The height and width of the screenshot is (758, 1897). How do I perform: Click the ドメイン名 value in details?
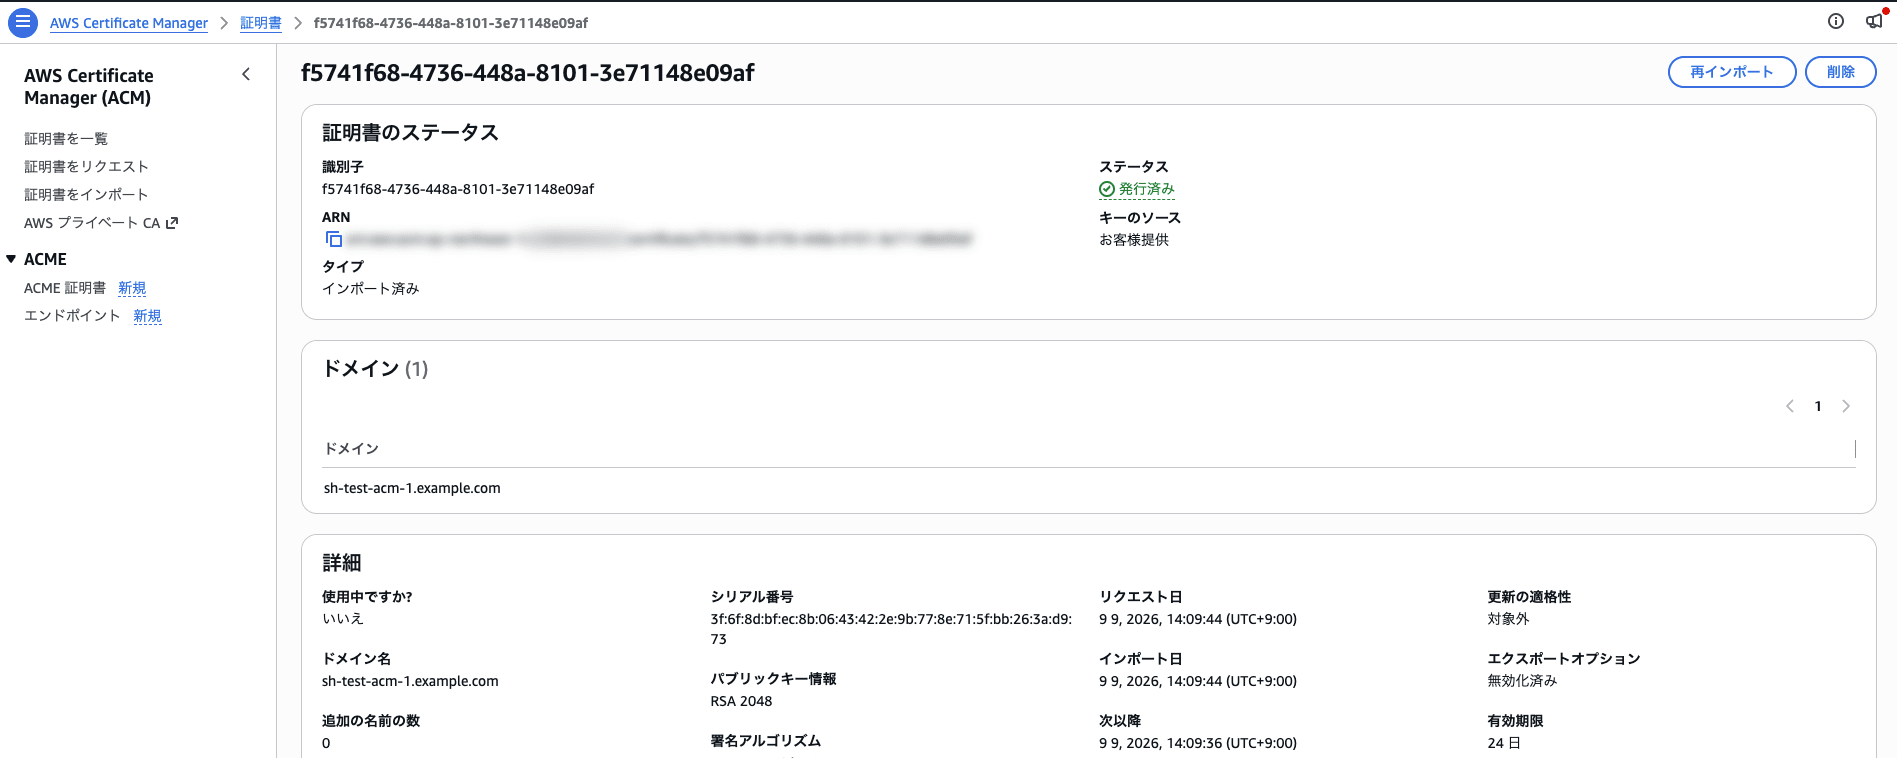(410, 681)
